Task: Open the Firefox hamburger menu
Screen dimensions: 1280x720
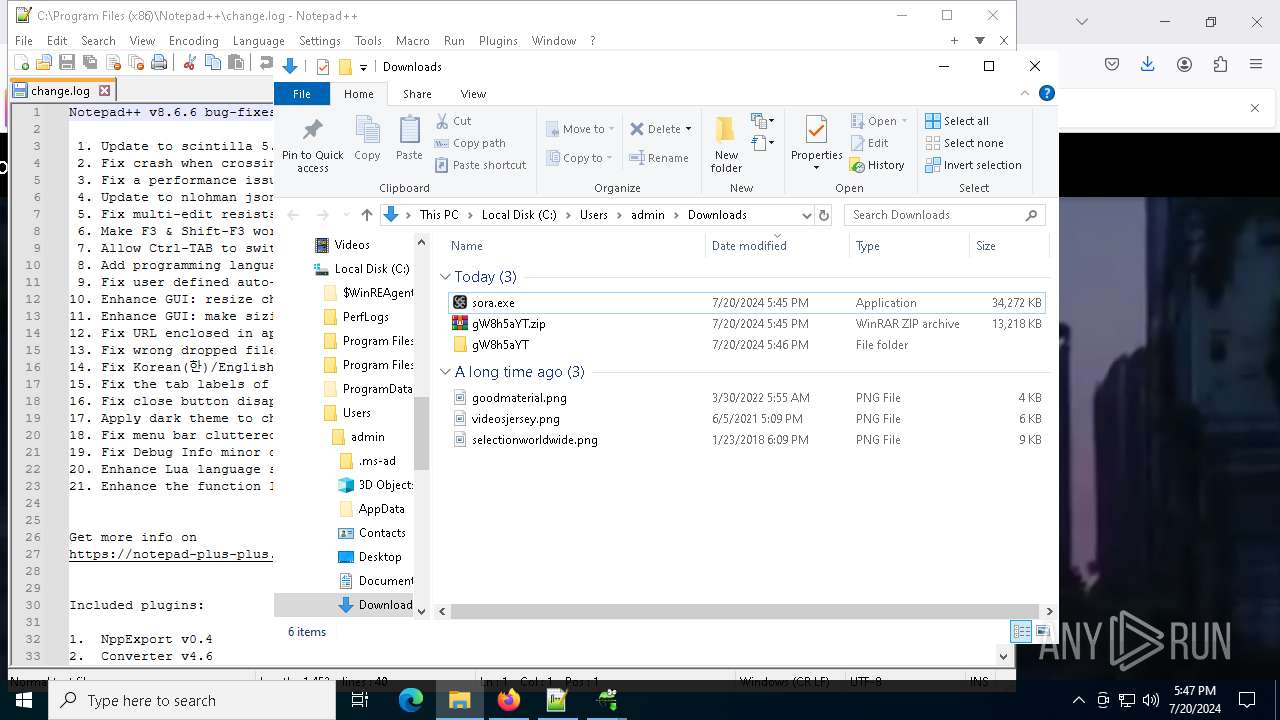Action: tap(1256, 64)
